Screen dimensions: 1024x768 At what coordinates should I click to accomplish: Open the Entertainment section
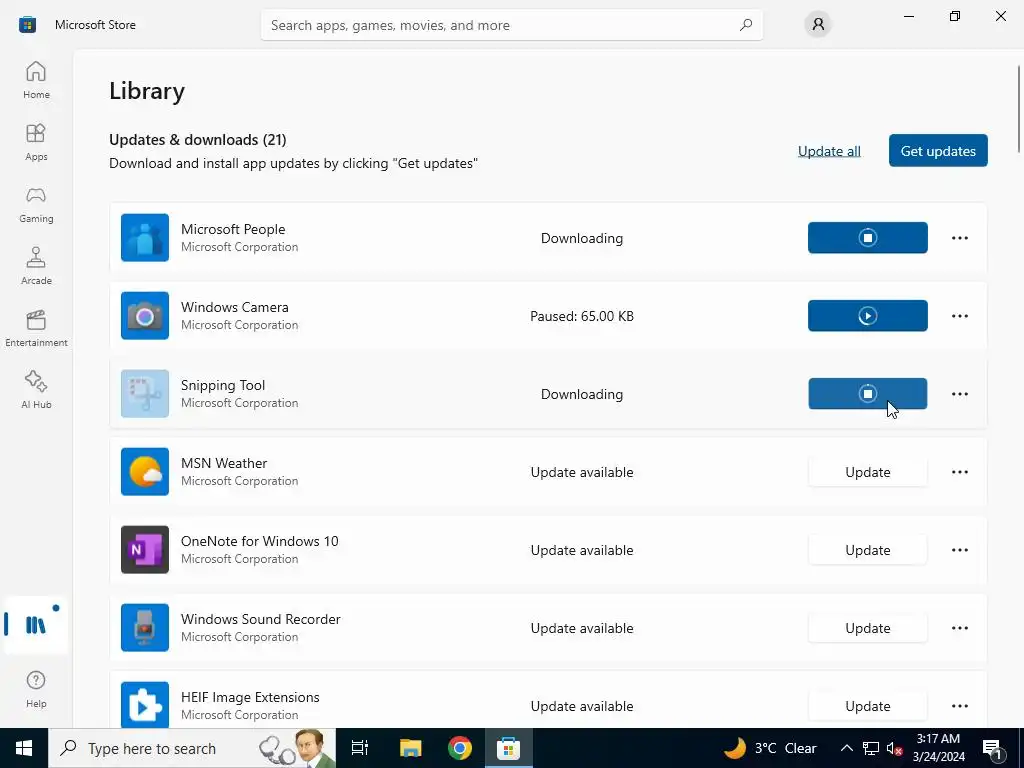(36, 328)
